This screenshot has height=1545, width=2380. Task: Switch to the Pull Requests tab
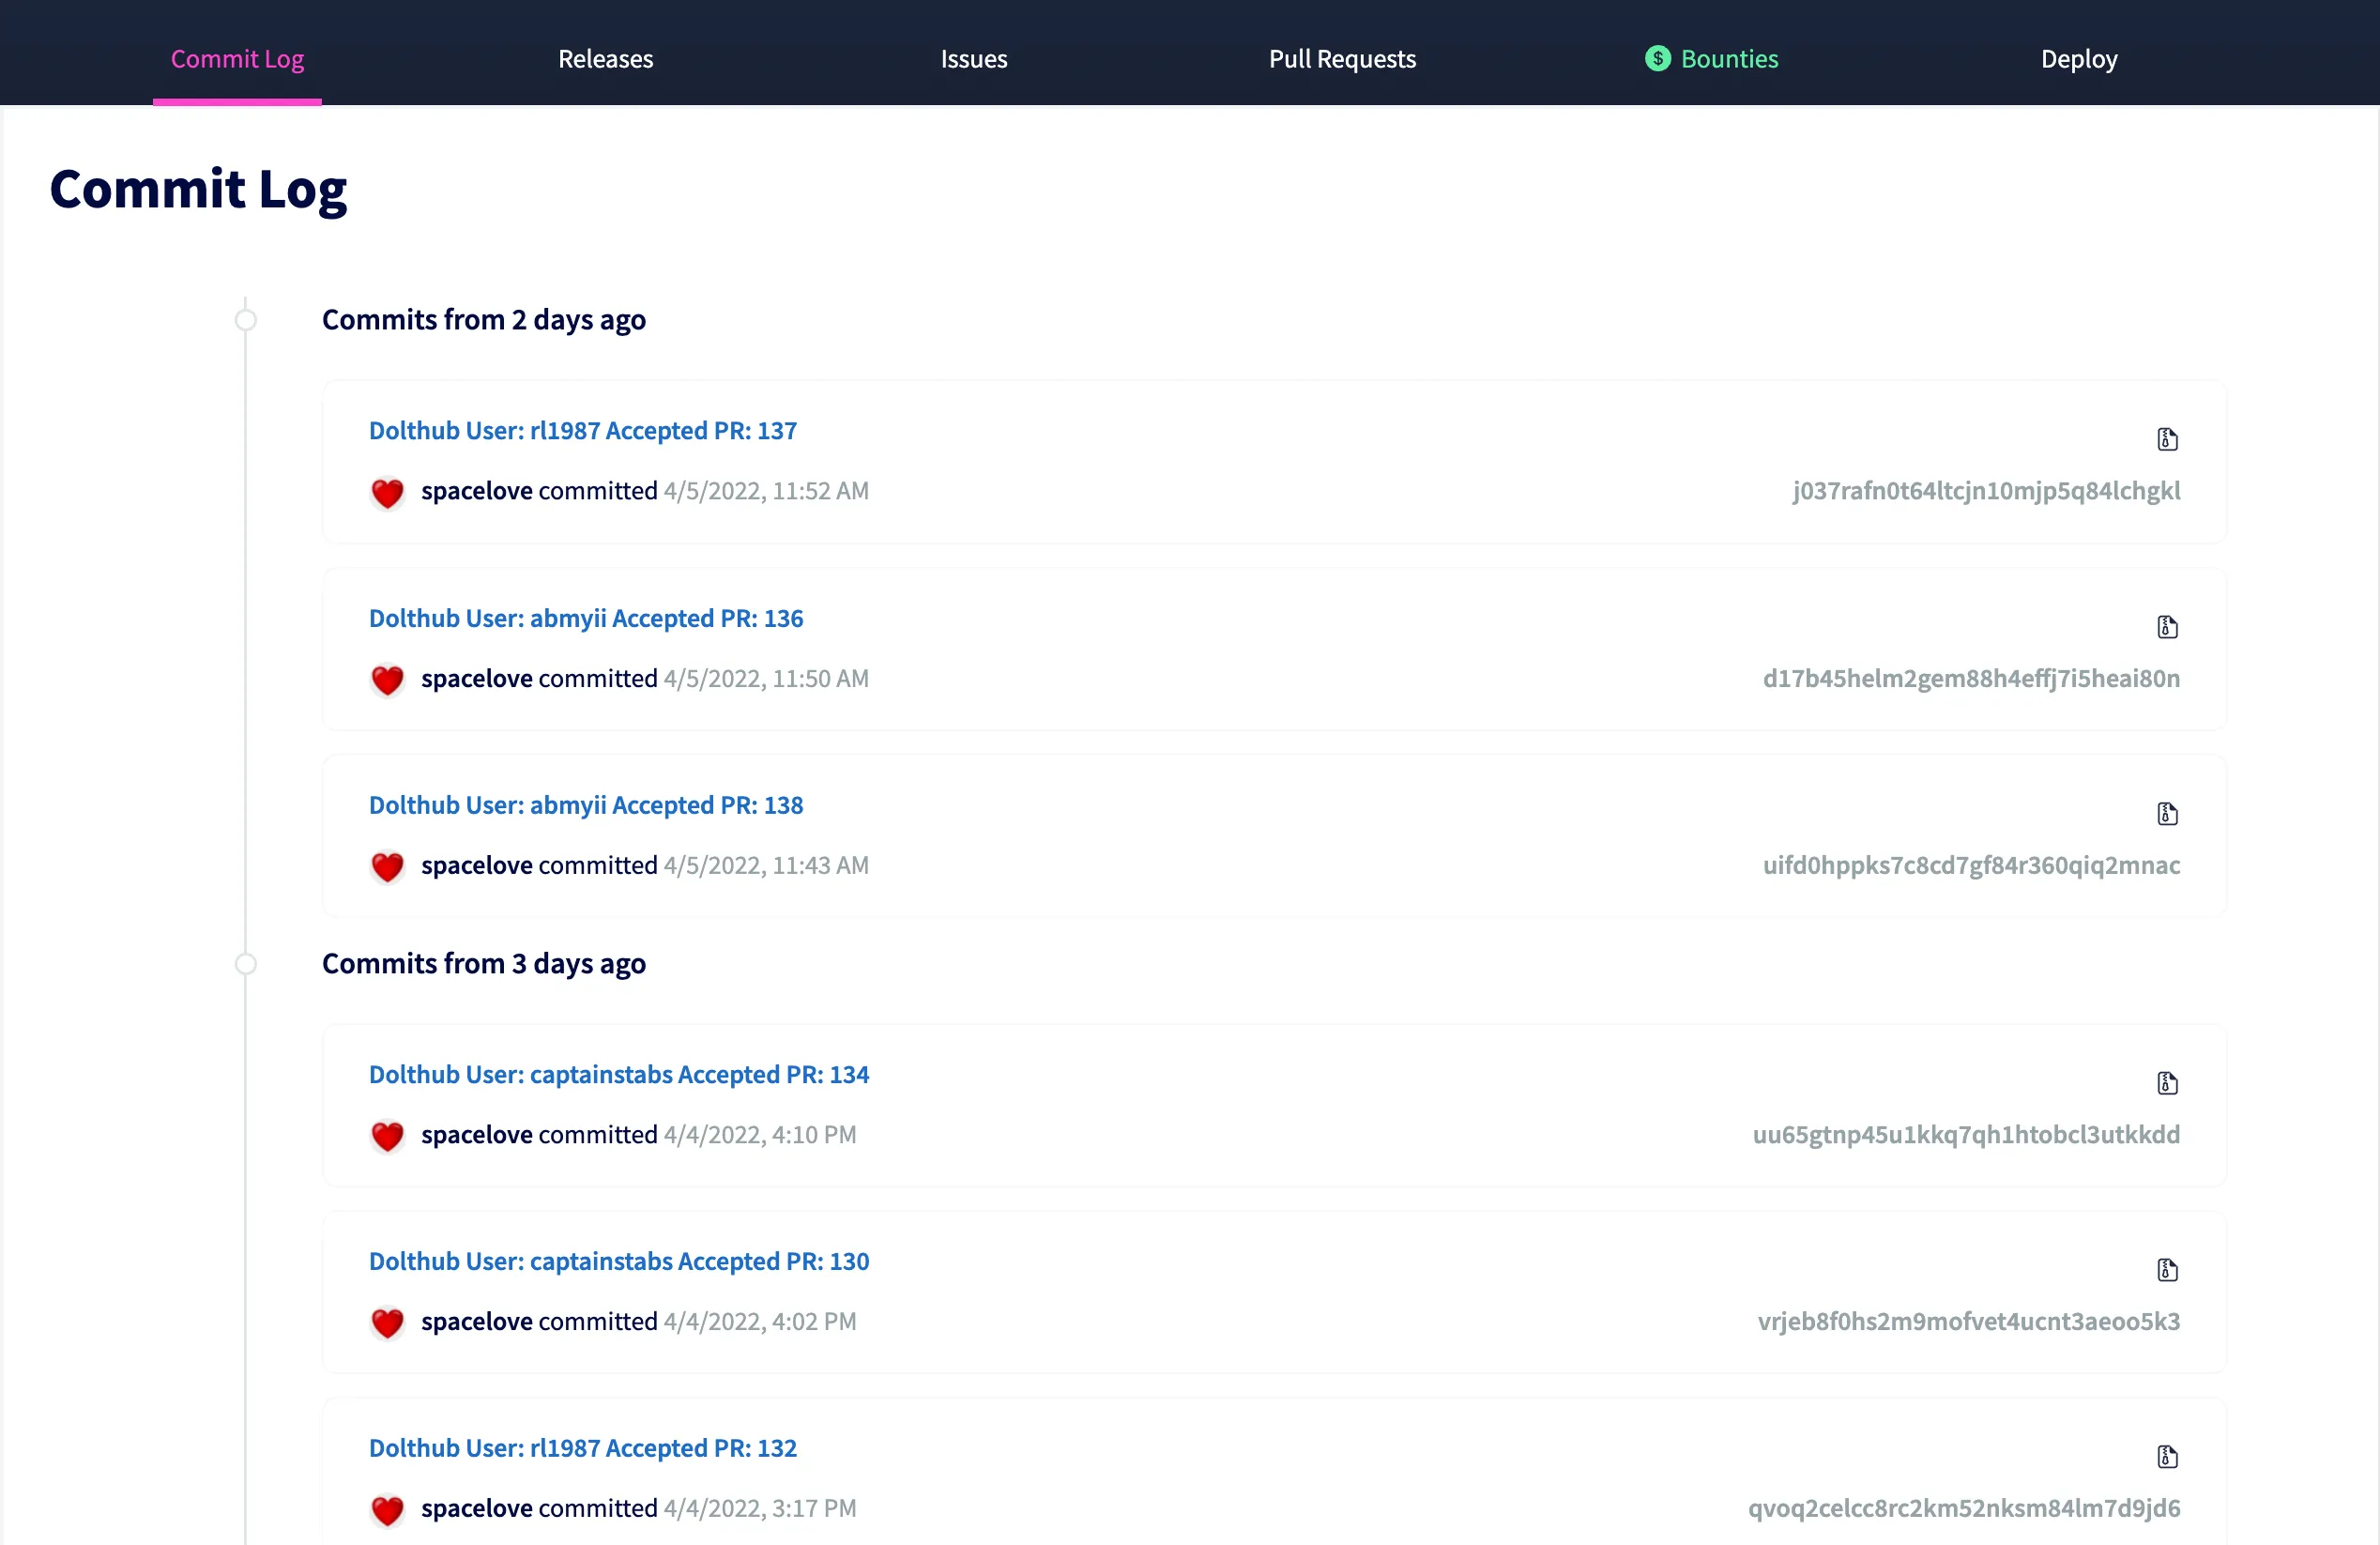coord(1342,58)
